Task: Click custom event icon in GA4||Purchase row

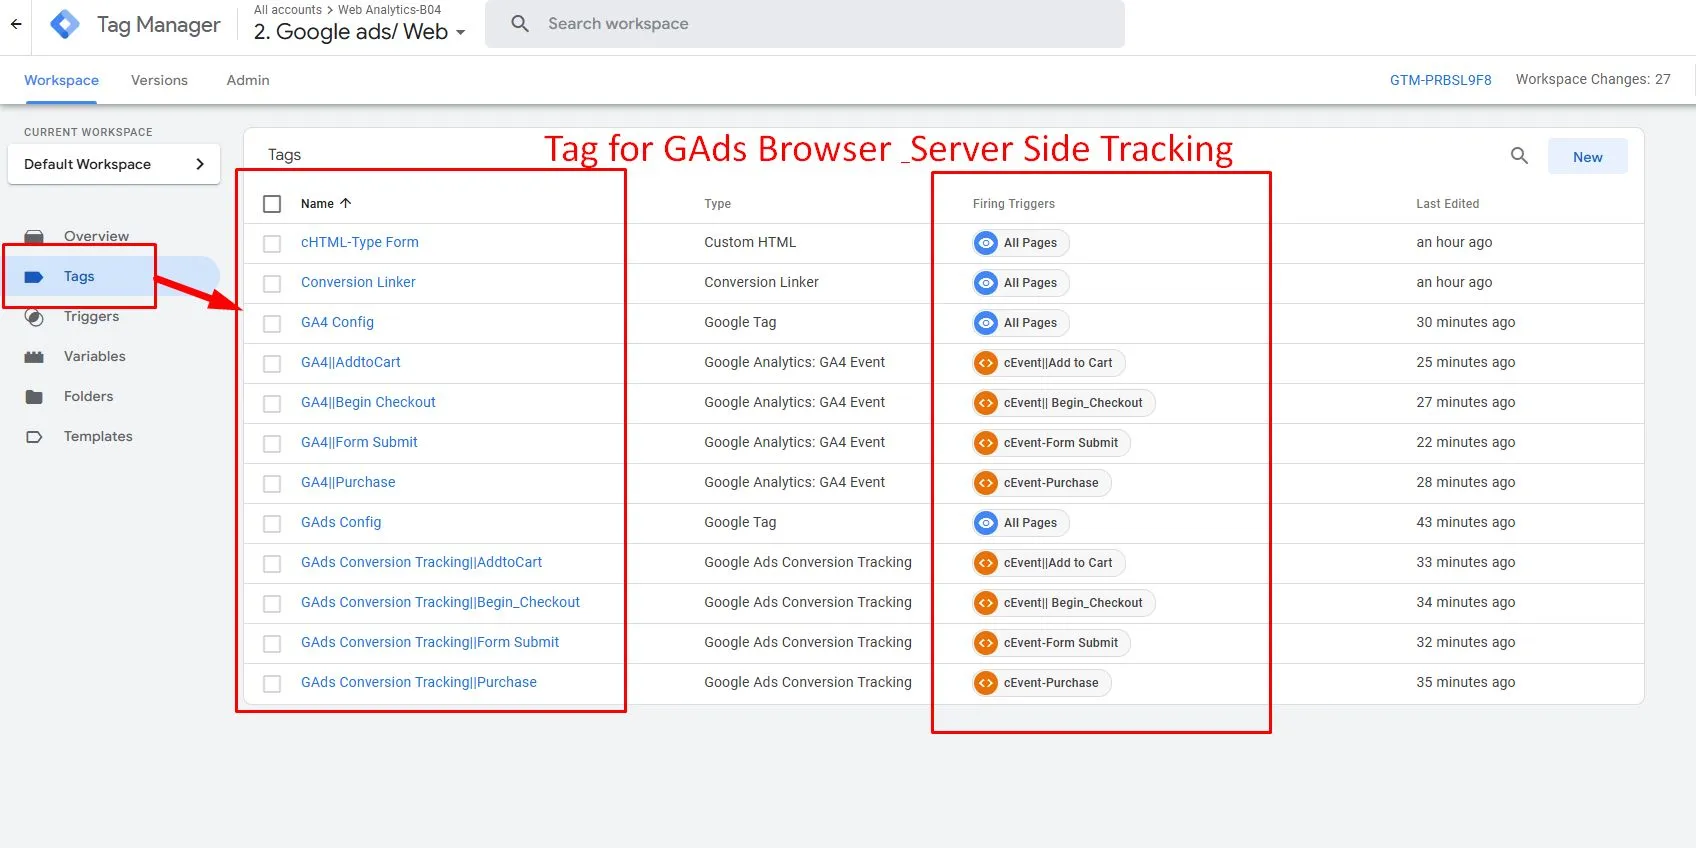Action: click(986, 483)
